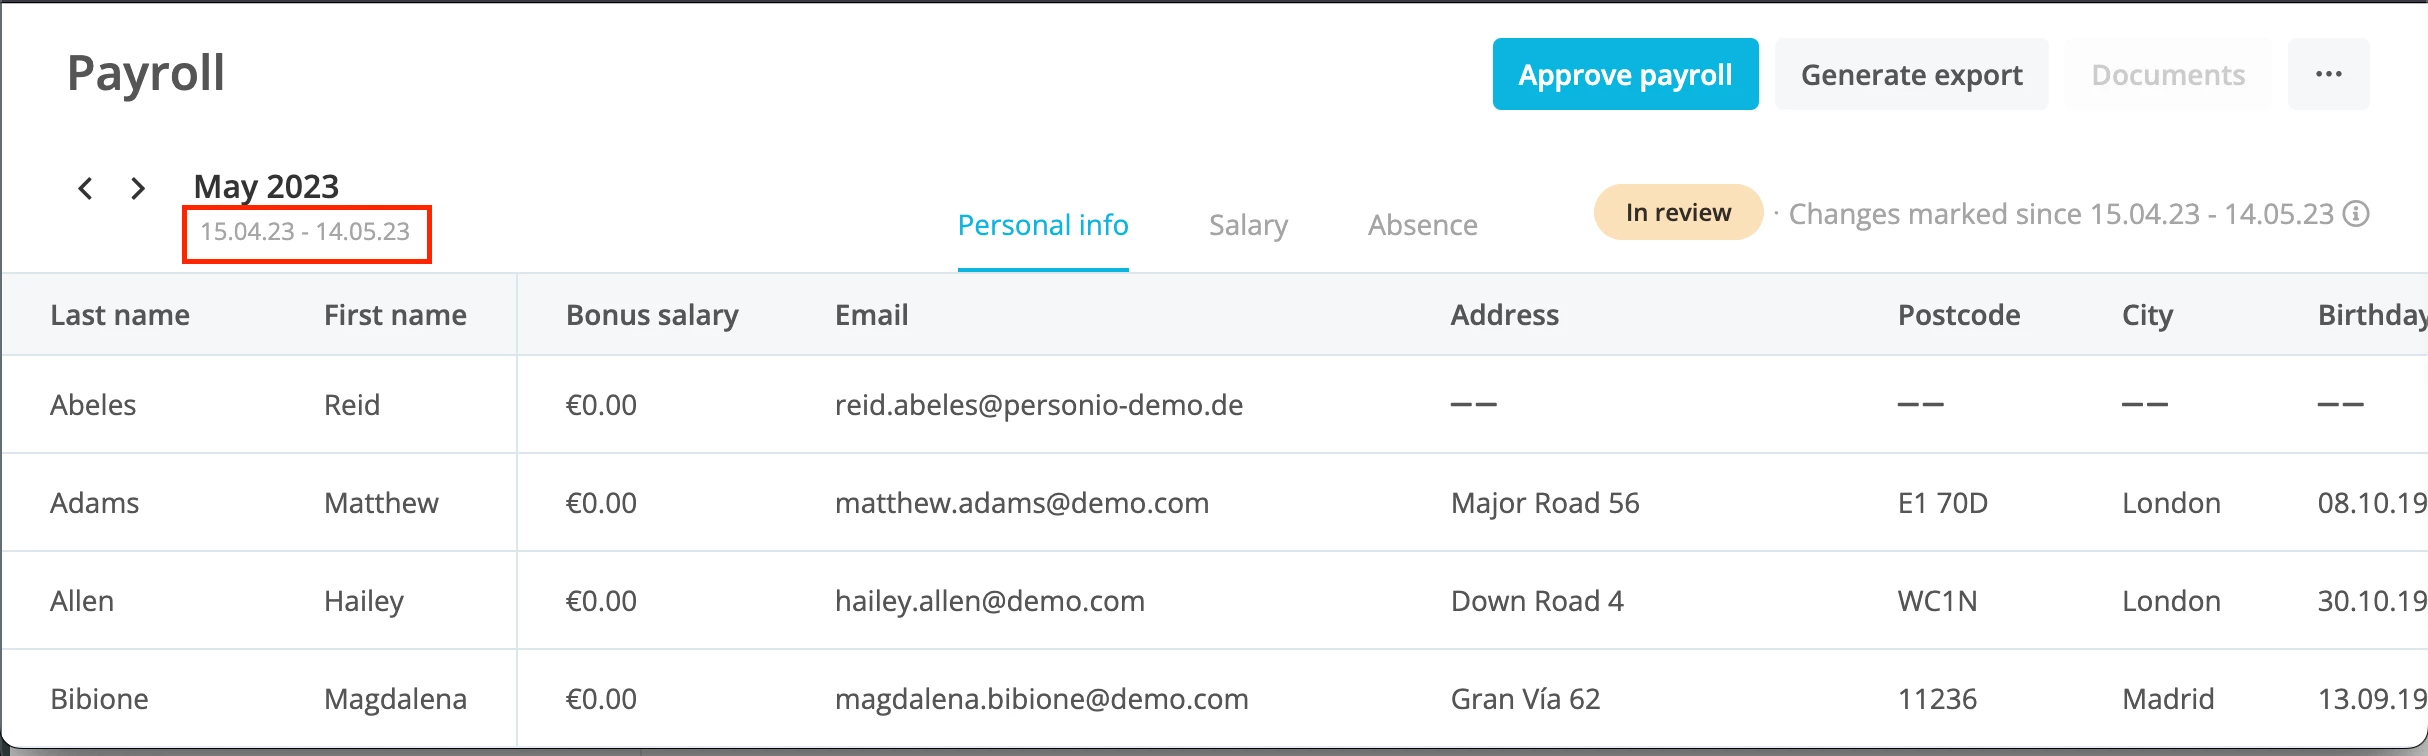Click the In review status badge

1678,212
